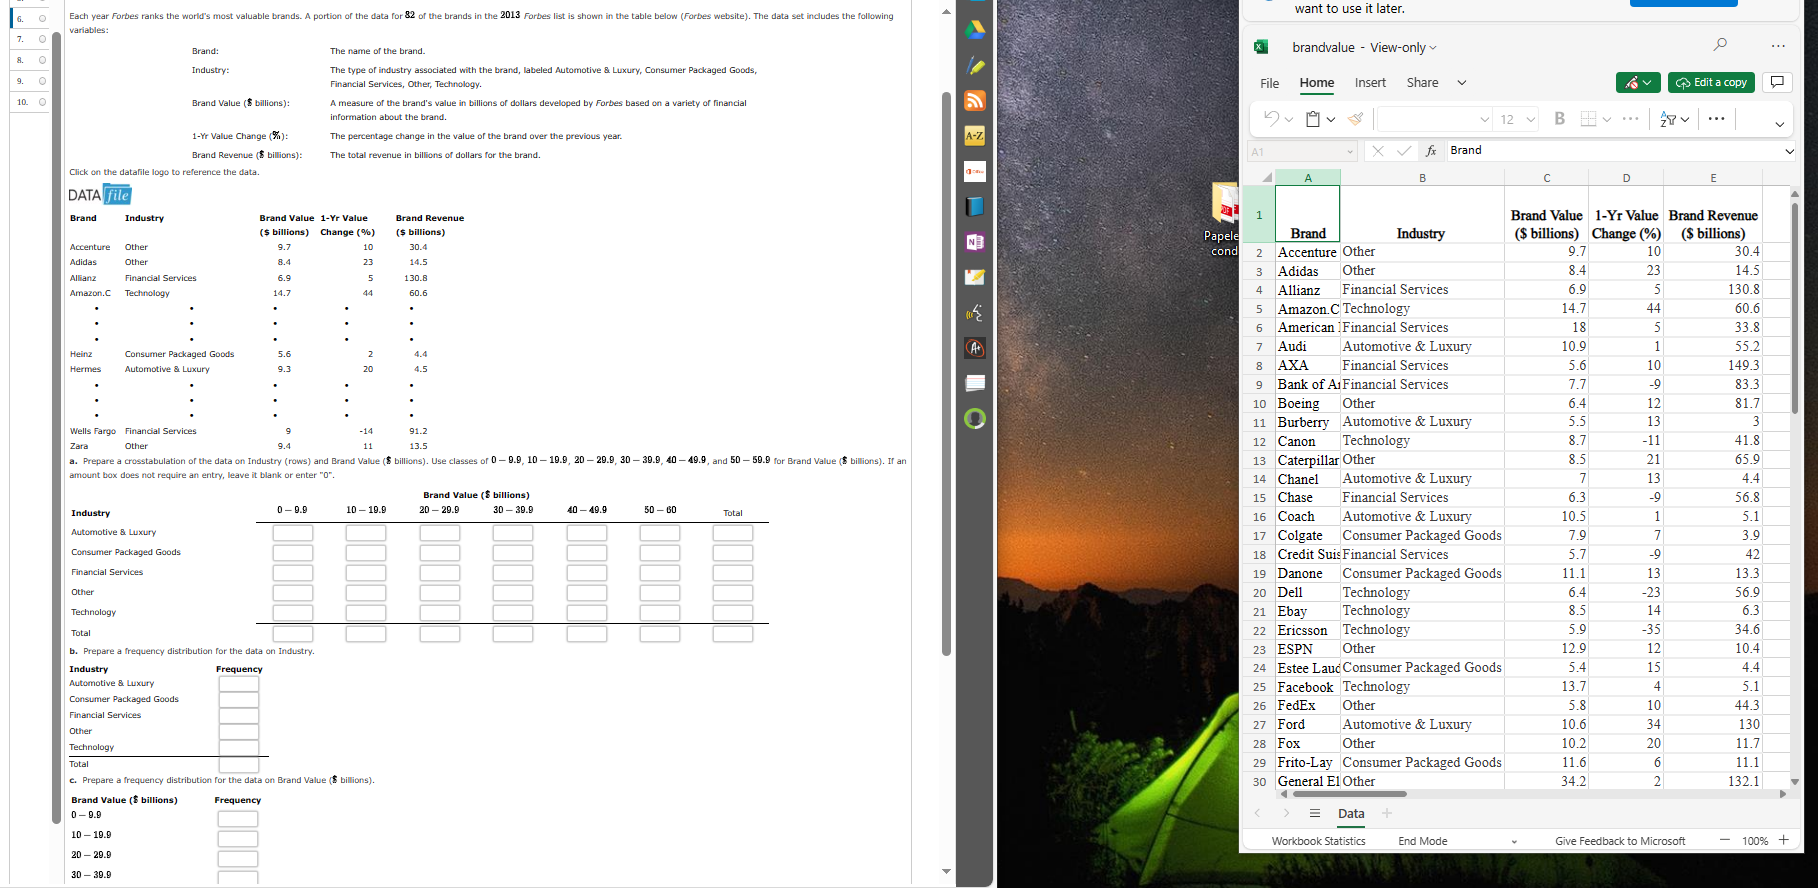1818x888 pixels.
Task: Open Sort & Filter tool
Action: coord(1668,119)
